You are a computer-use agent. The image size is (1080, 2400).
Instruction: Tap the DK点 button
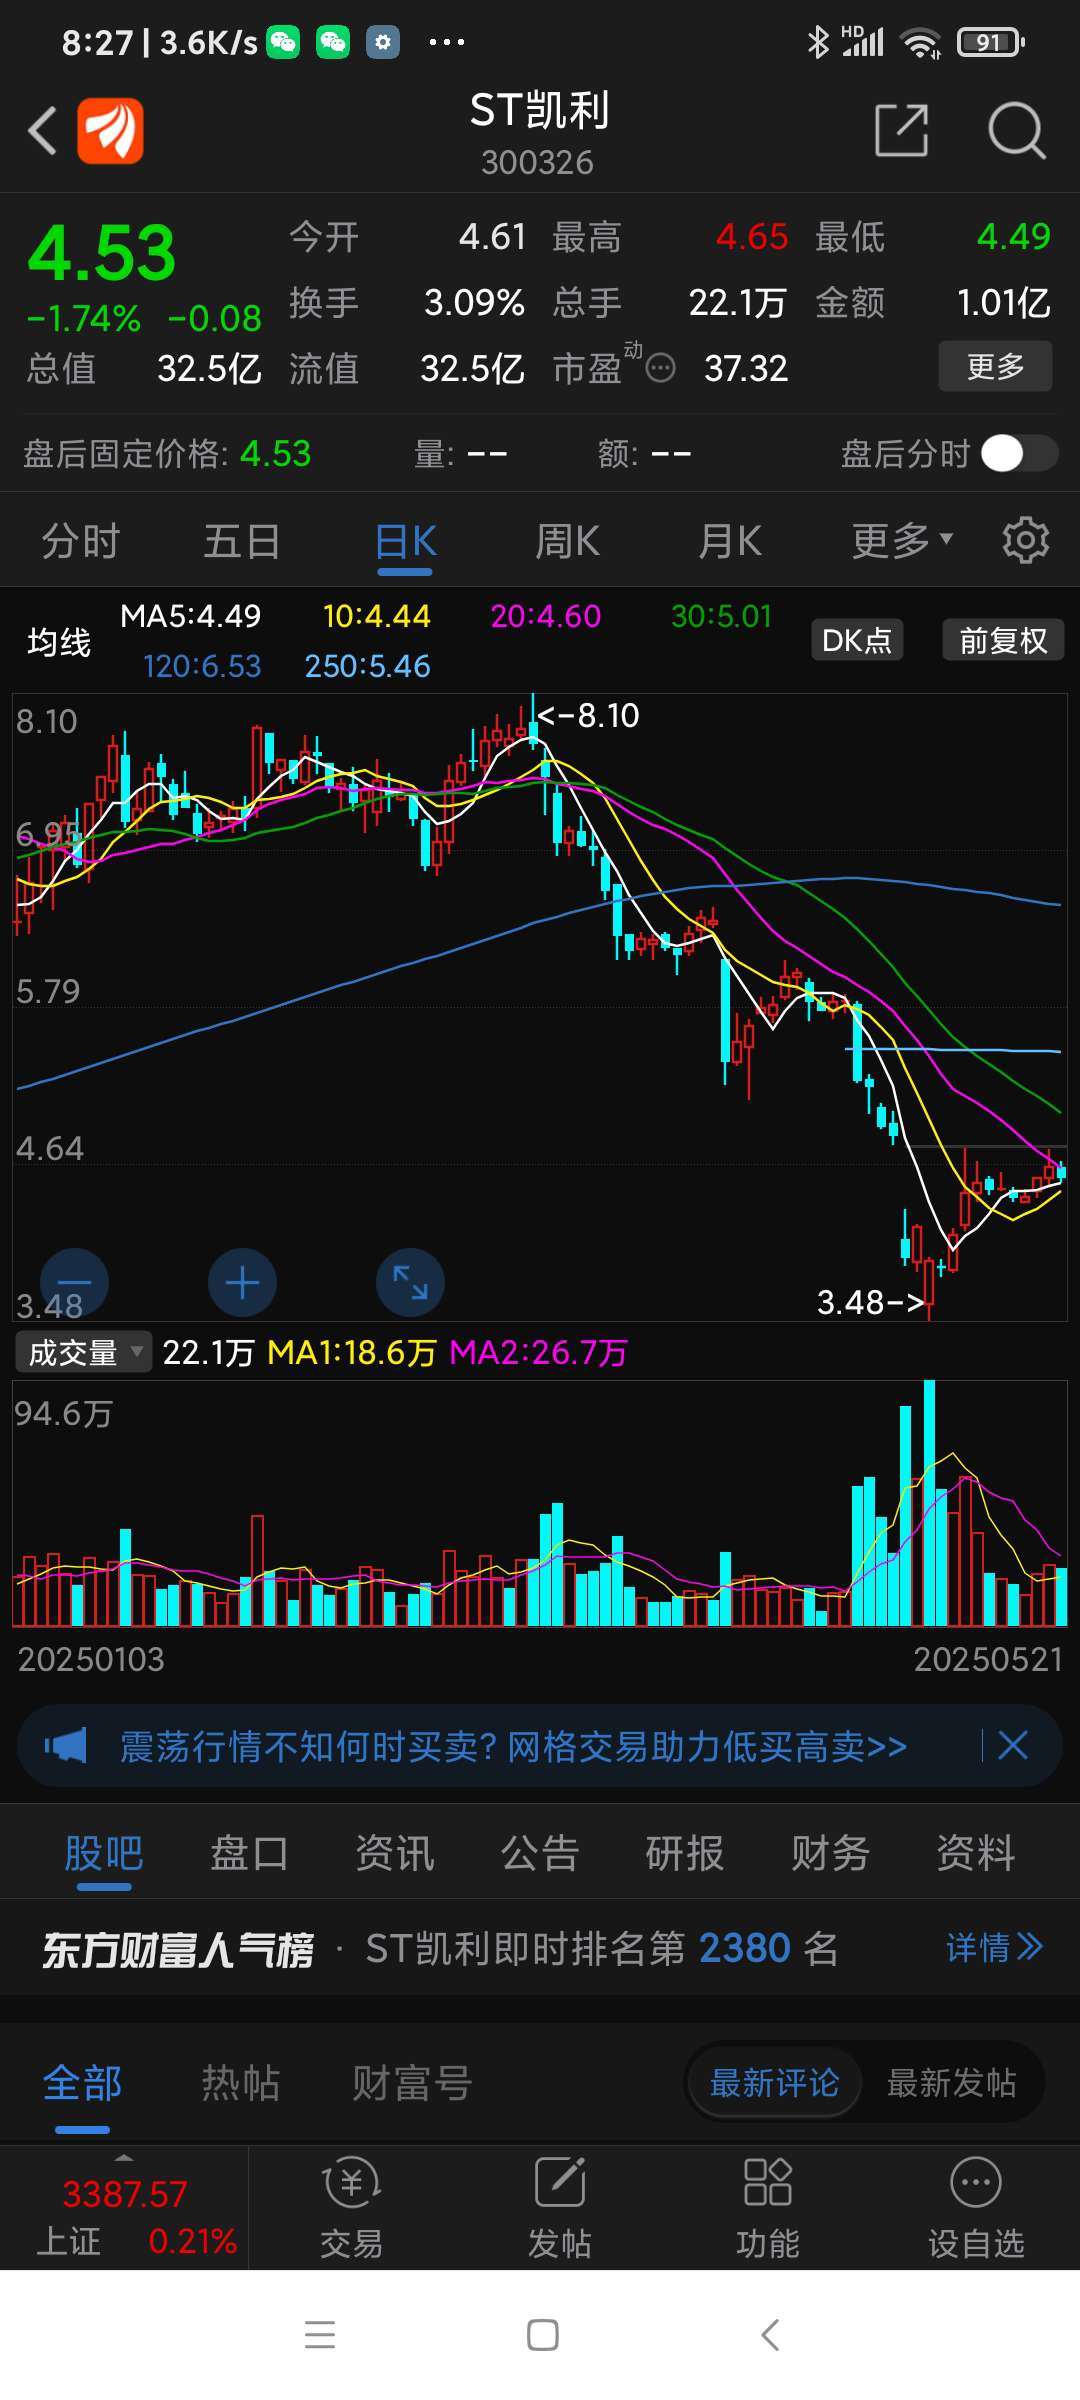(856, 640)
